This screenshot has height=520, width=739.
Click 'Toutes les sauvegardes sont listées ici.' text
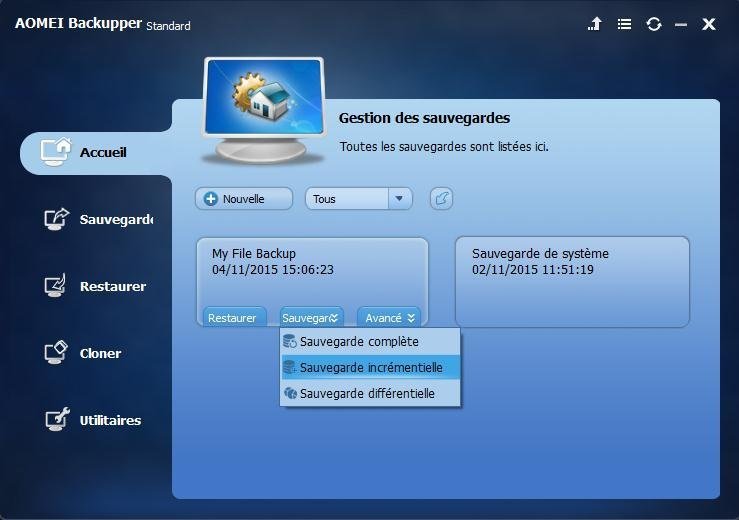pyautogui.click(x=444, y=147)
